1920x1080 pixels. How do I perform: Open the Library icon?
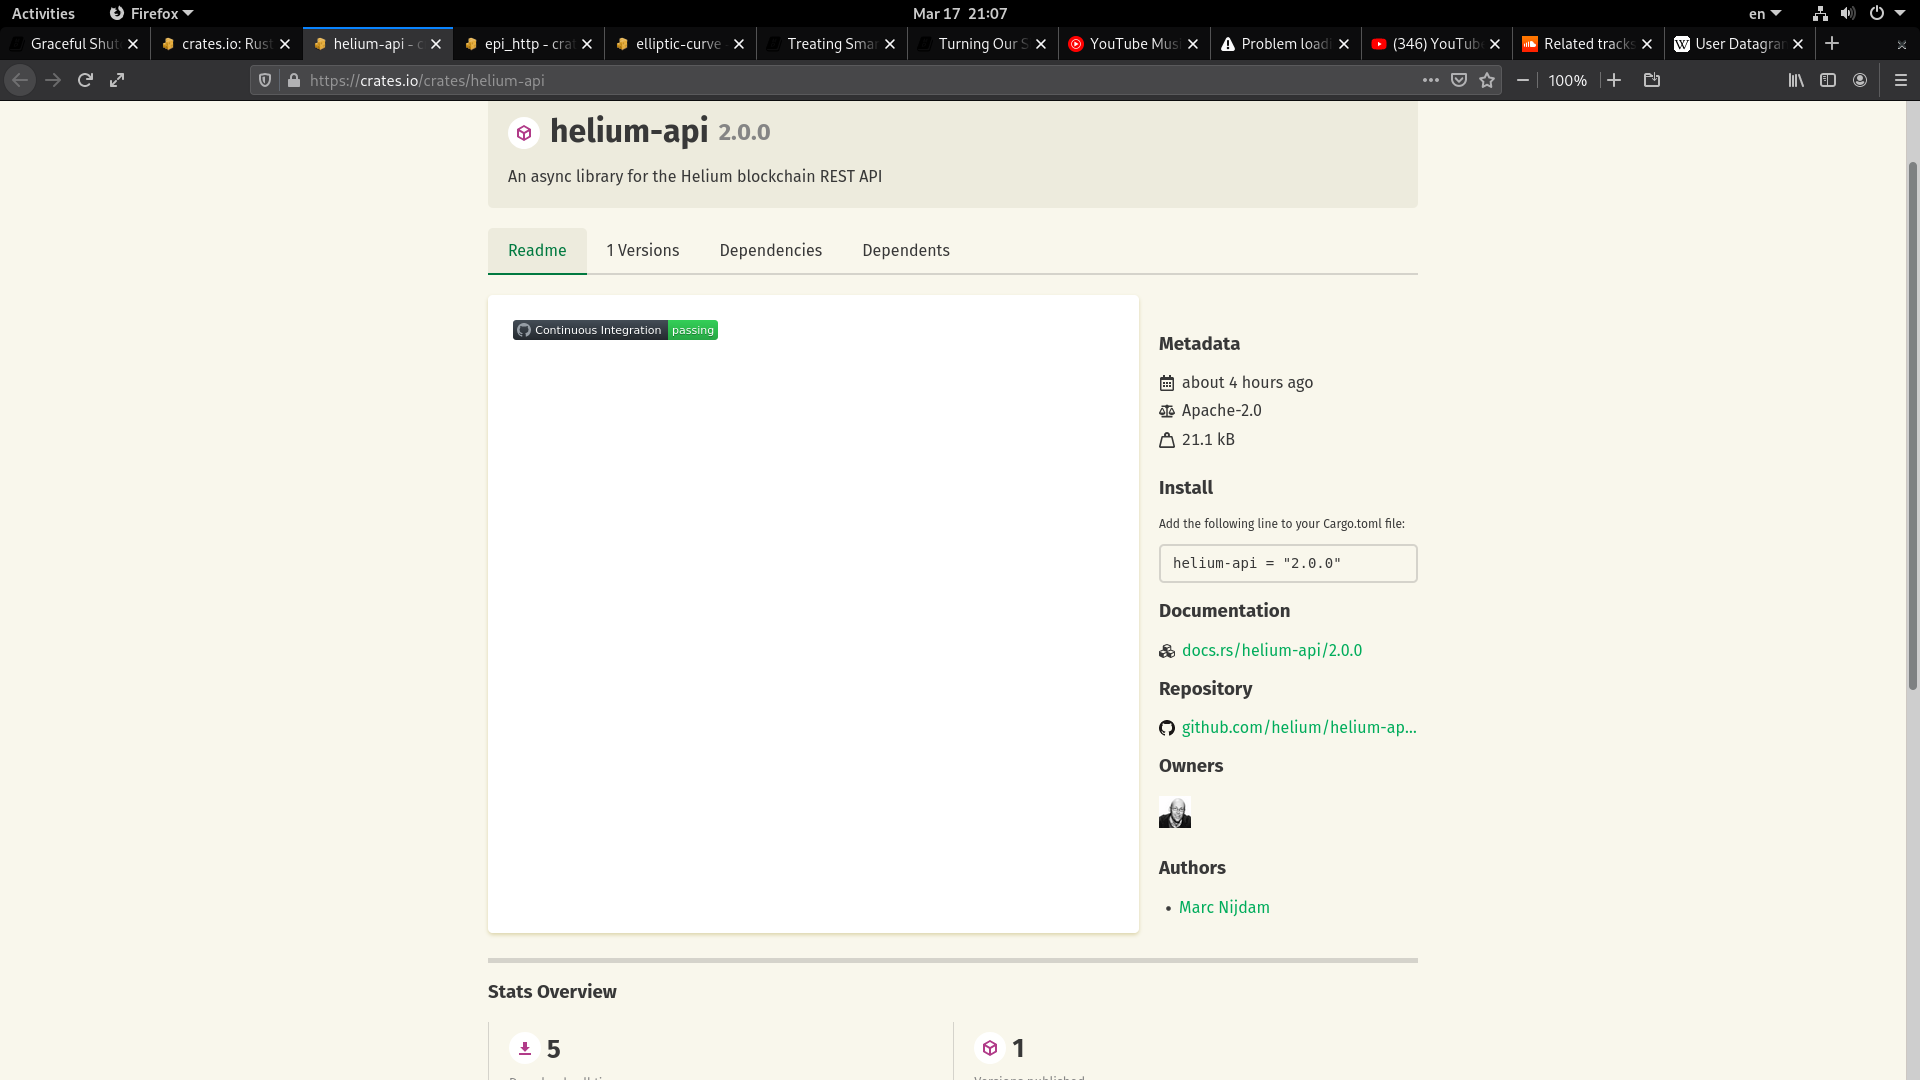pos(1796,80)
